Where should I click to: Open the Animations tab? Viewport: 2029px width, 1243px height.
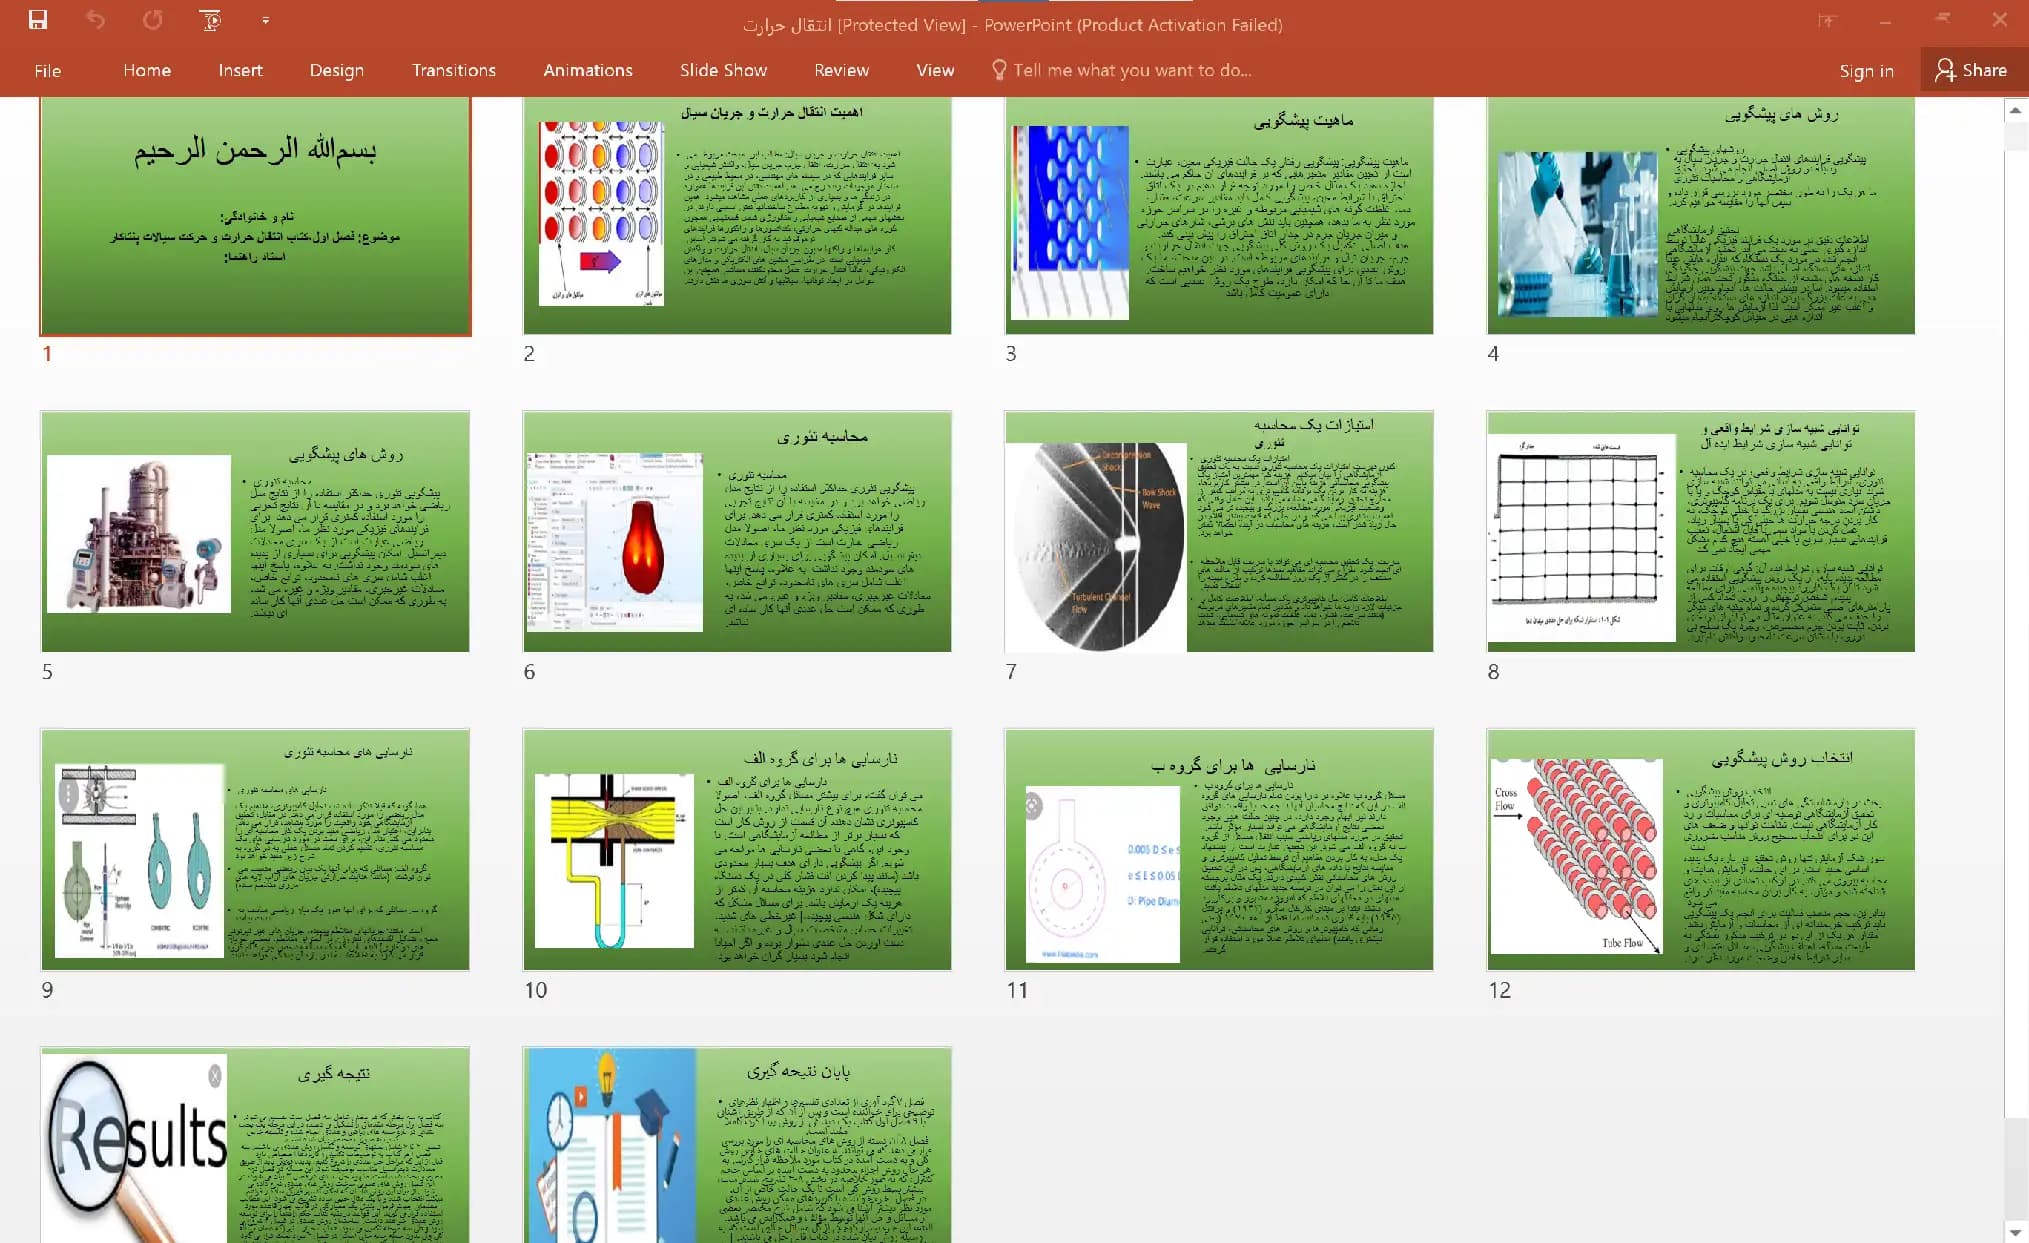[587, 70]
